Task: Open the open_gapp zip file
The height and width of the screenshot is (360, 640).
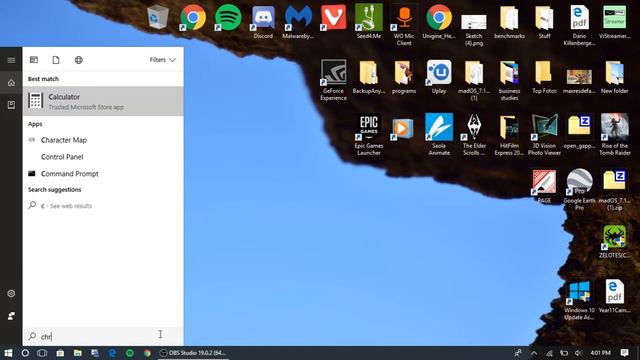Action: pos(579,132)
